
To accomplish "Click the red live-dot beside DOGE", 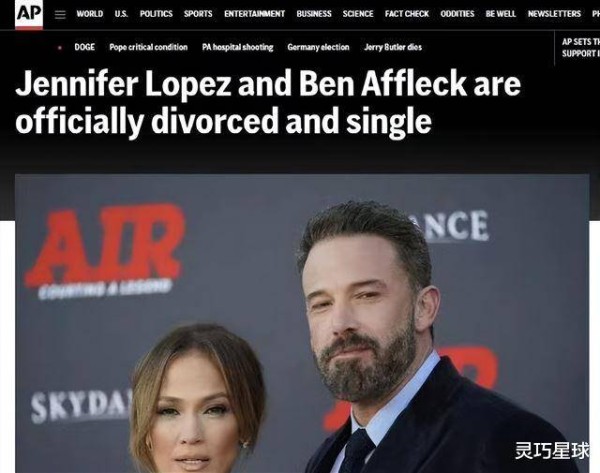I will pos(60,48).
